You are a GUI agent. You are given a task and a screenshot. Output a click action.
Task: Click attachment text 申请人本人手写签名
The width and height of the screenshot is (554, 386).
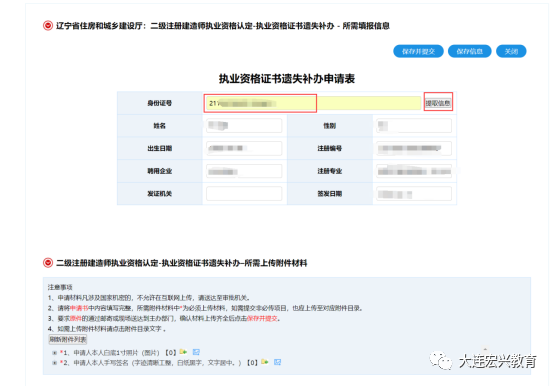(x=101, y=363)
